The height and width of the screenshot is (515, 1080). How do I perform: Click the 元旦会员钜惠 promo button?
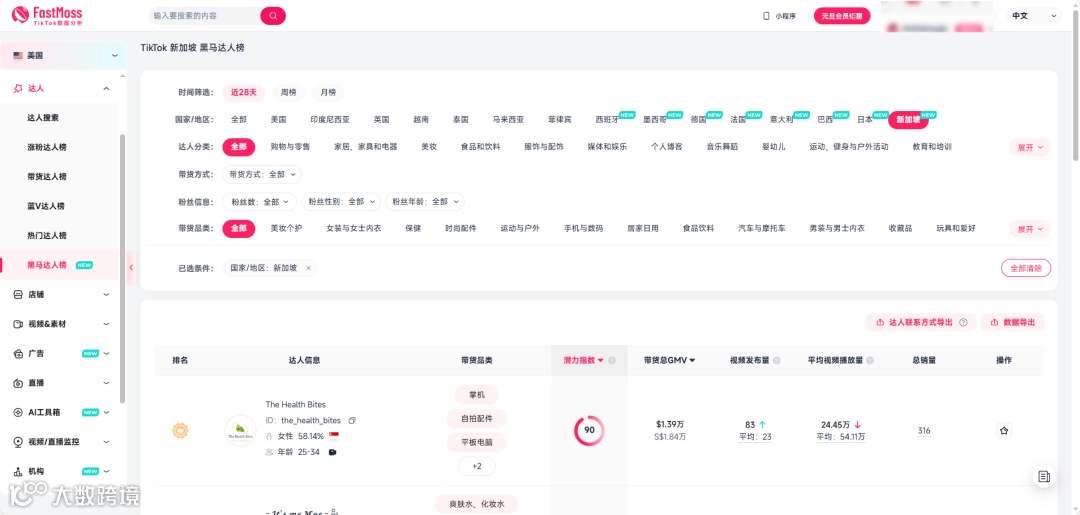point(842,16)
